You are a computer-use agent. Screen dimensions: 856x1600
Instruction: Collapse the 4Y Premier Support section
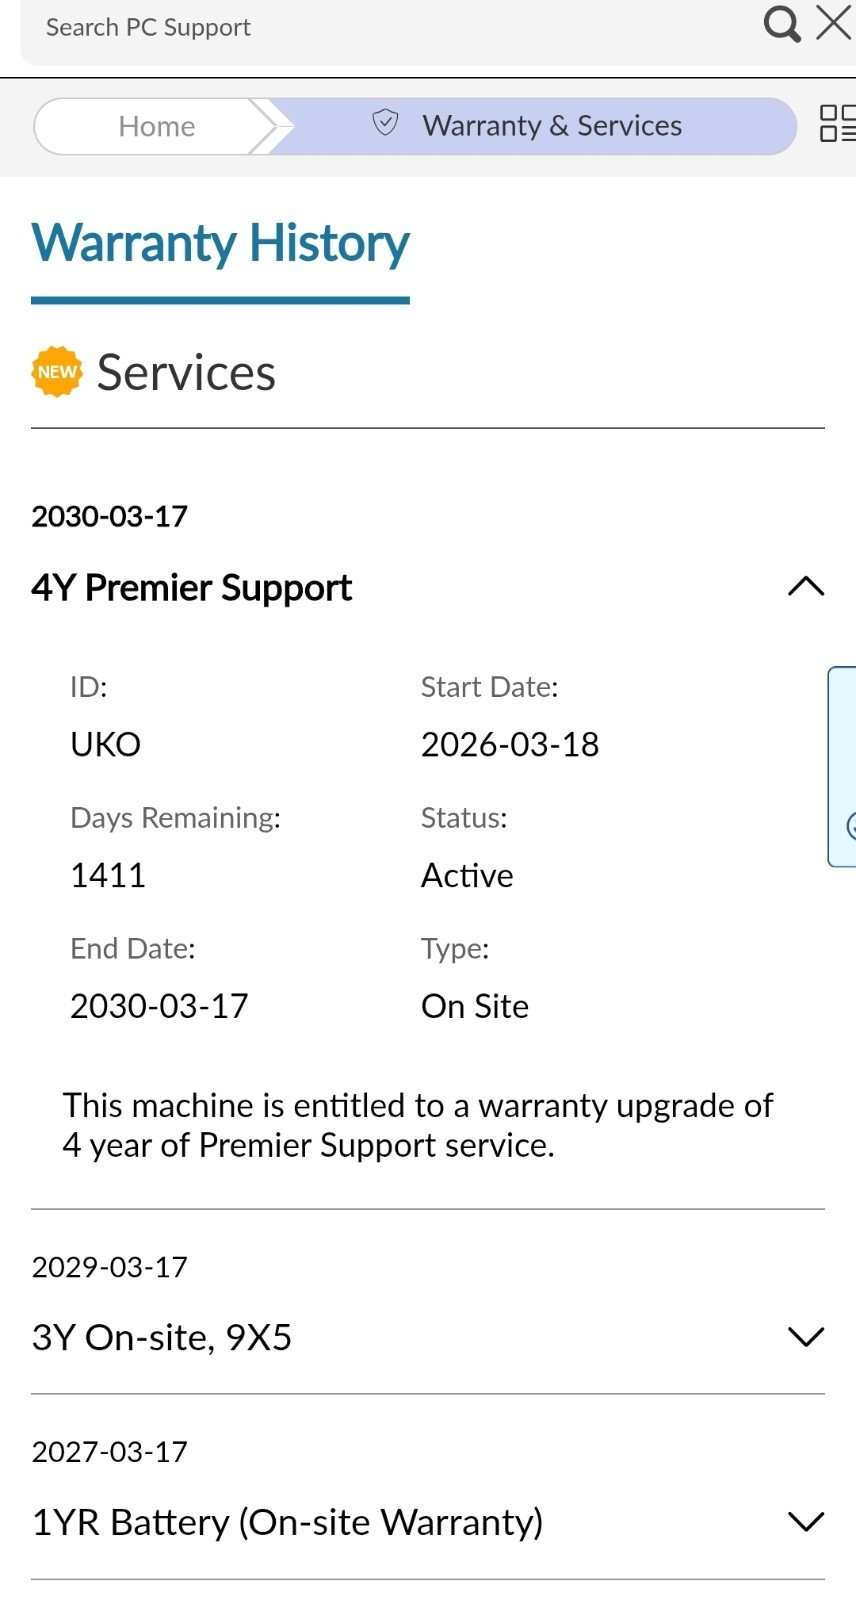coord(806,587)
